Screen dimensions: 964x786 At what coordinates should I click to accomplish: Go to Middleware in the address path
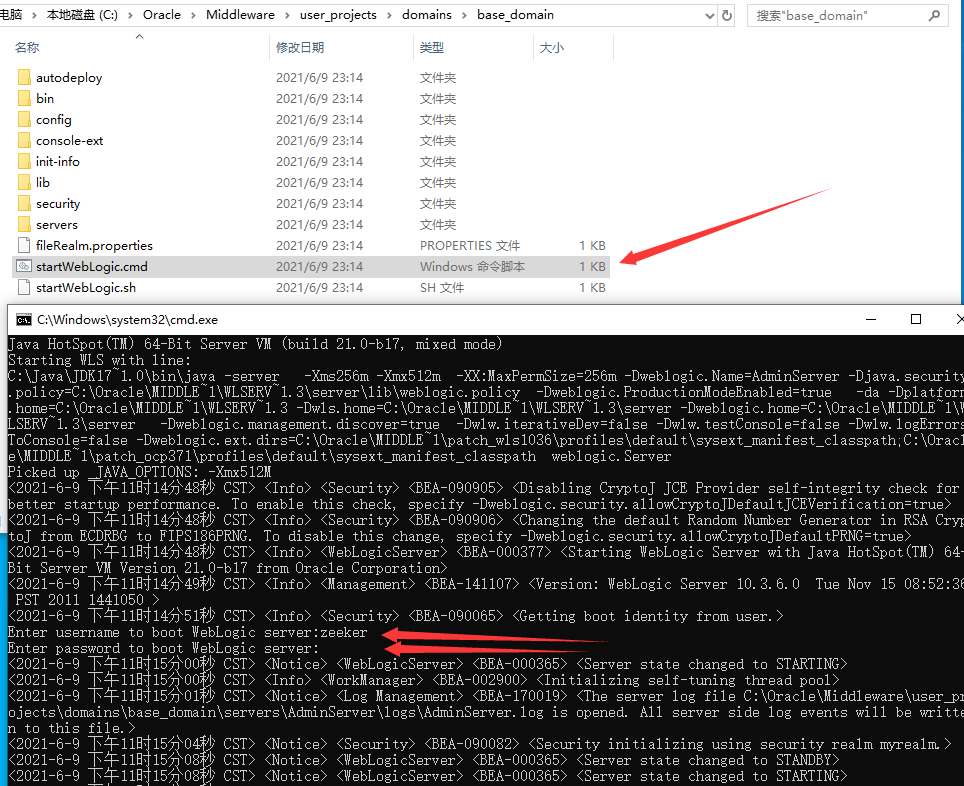tap(240, 15)
